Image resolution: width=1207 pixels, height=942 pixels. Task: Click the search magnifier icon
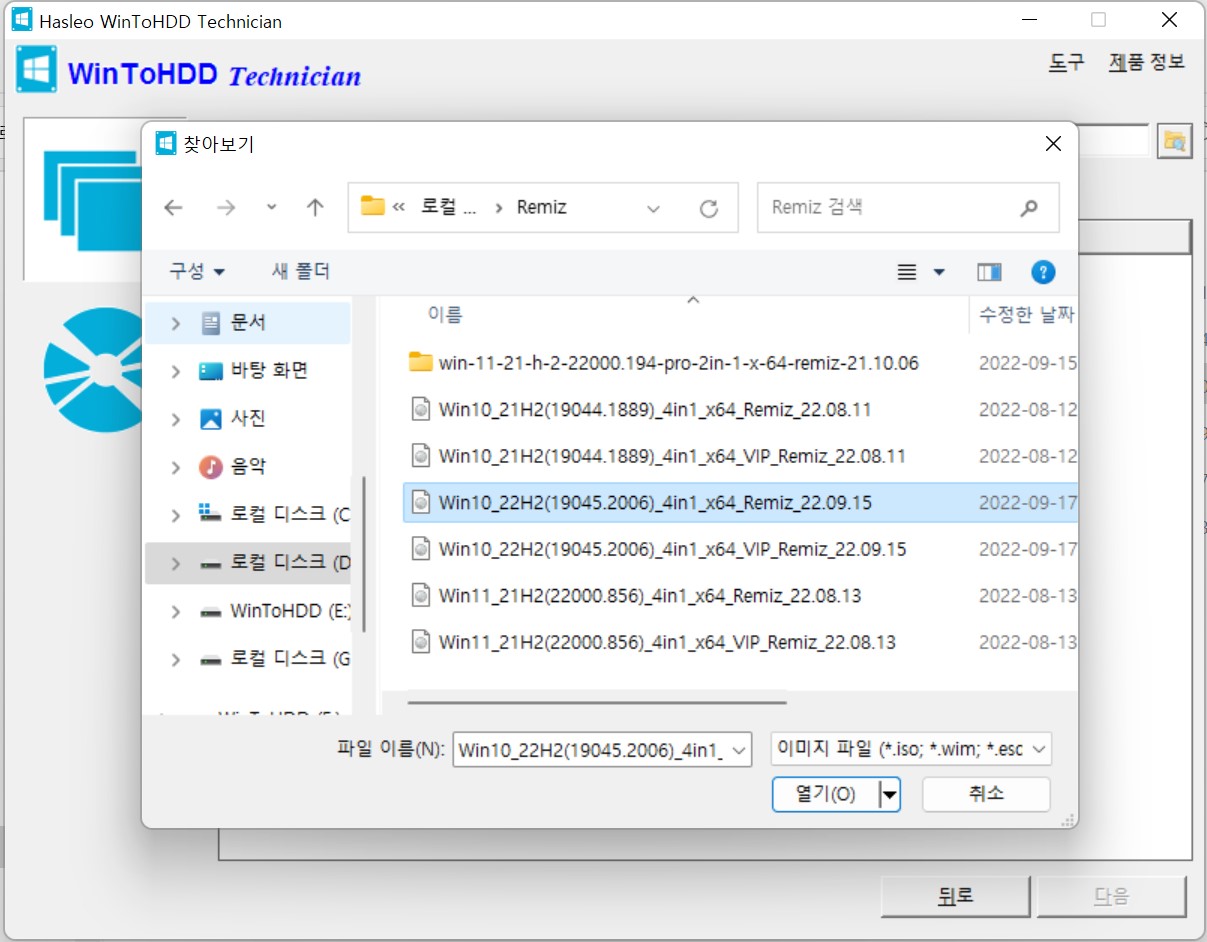[x=1028, y=208]
